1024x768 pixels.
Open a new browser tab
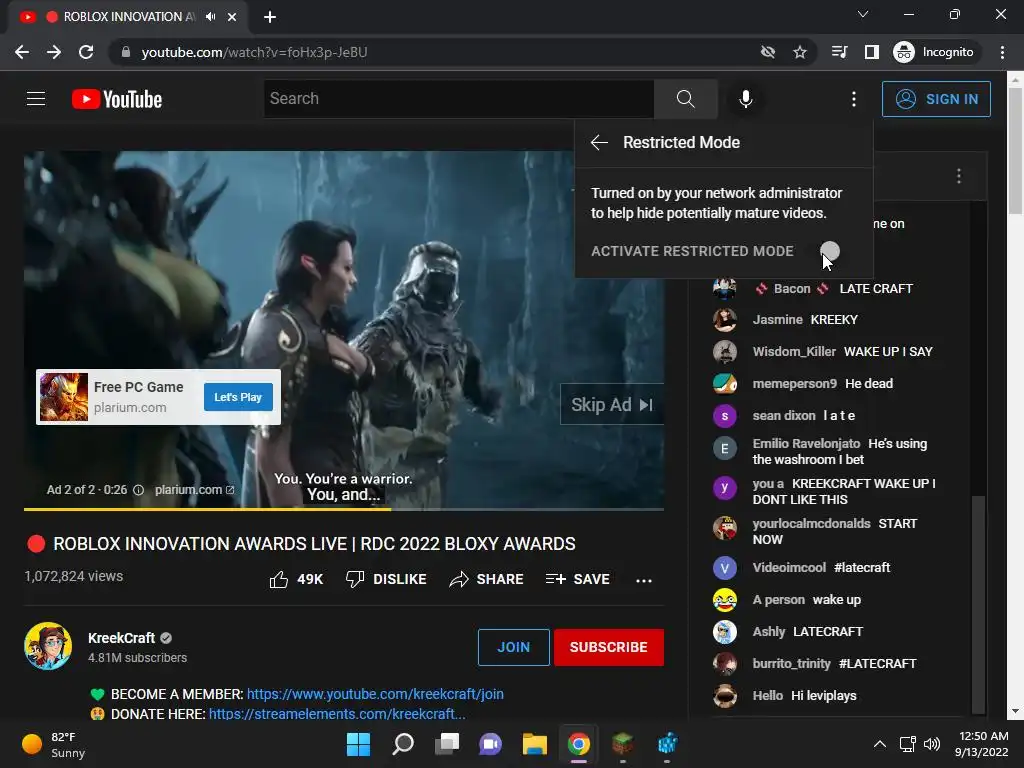tap(270, 17)
